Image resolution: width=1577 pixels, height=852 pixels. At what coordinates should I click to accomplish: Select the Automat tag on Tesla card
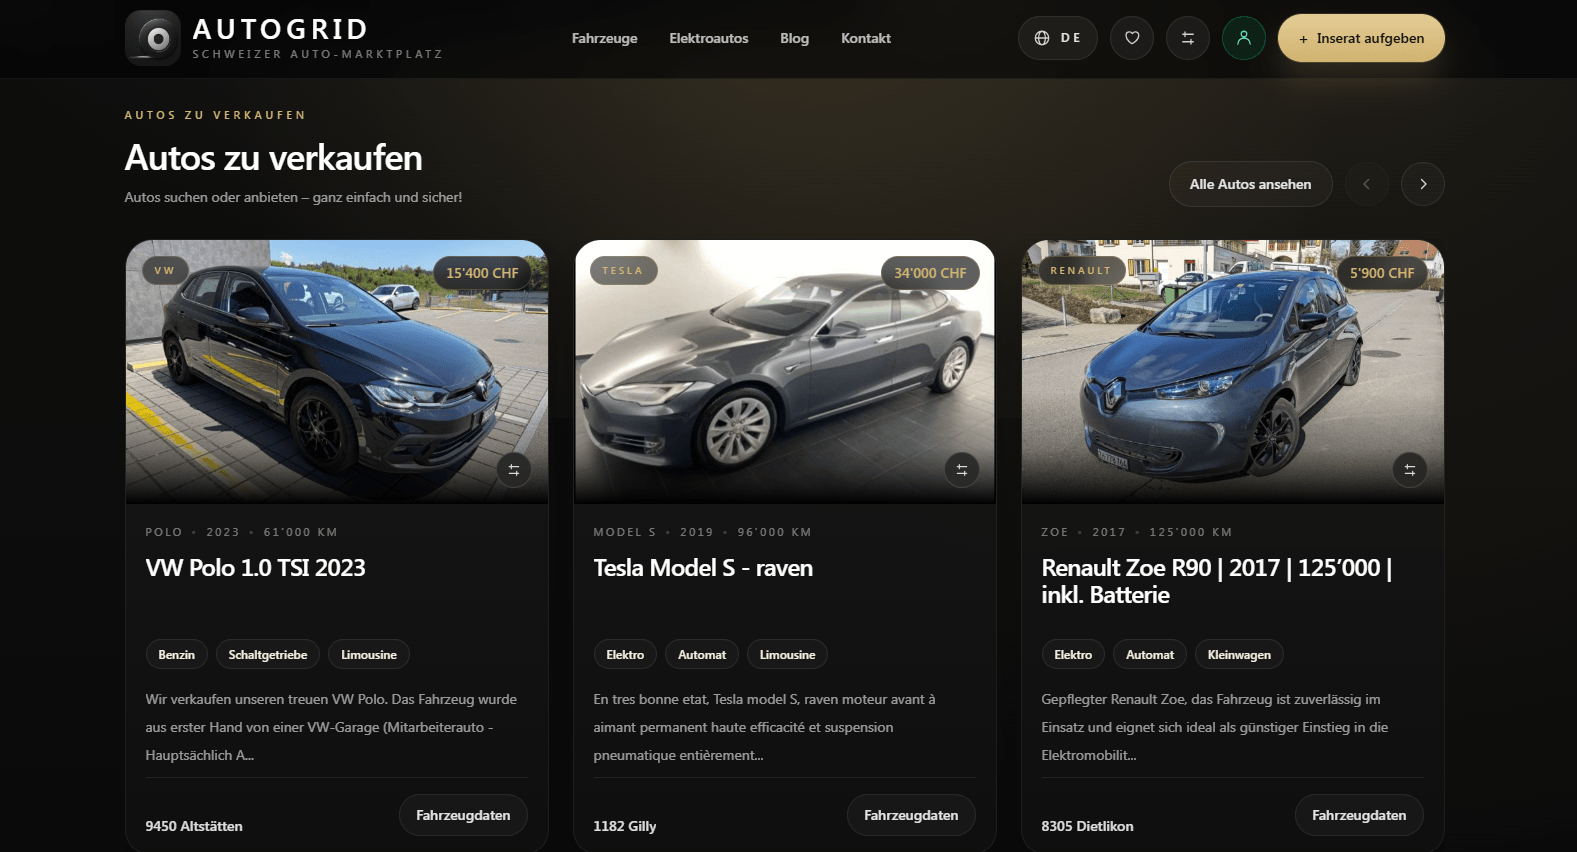point(702,655)
